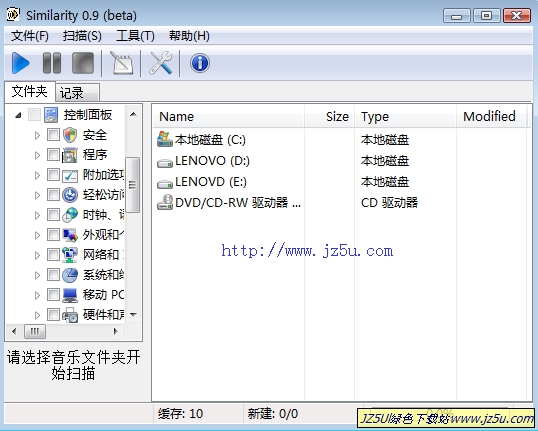The height and width of the screenshot is (431, 538).
Task: Expand the 外观和 tree node
Action: pyautogui.click(x=37, y=235)
